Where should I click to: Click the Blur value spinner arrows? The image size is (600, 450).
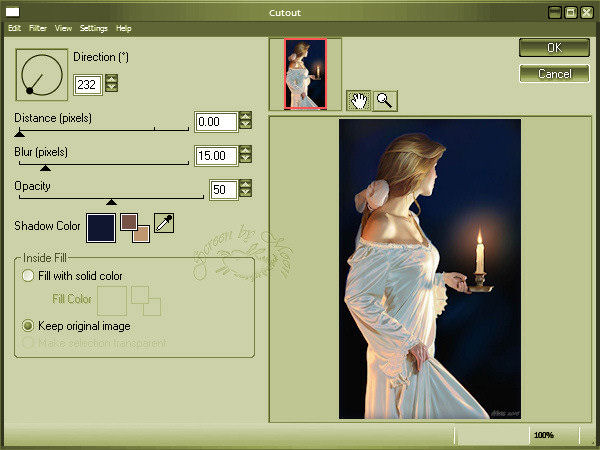click(x=245, y=156)
